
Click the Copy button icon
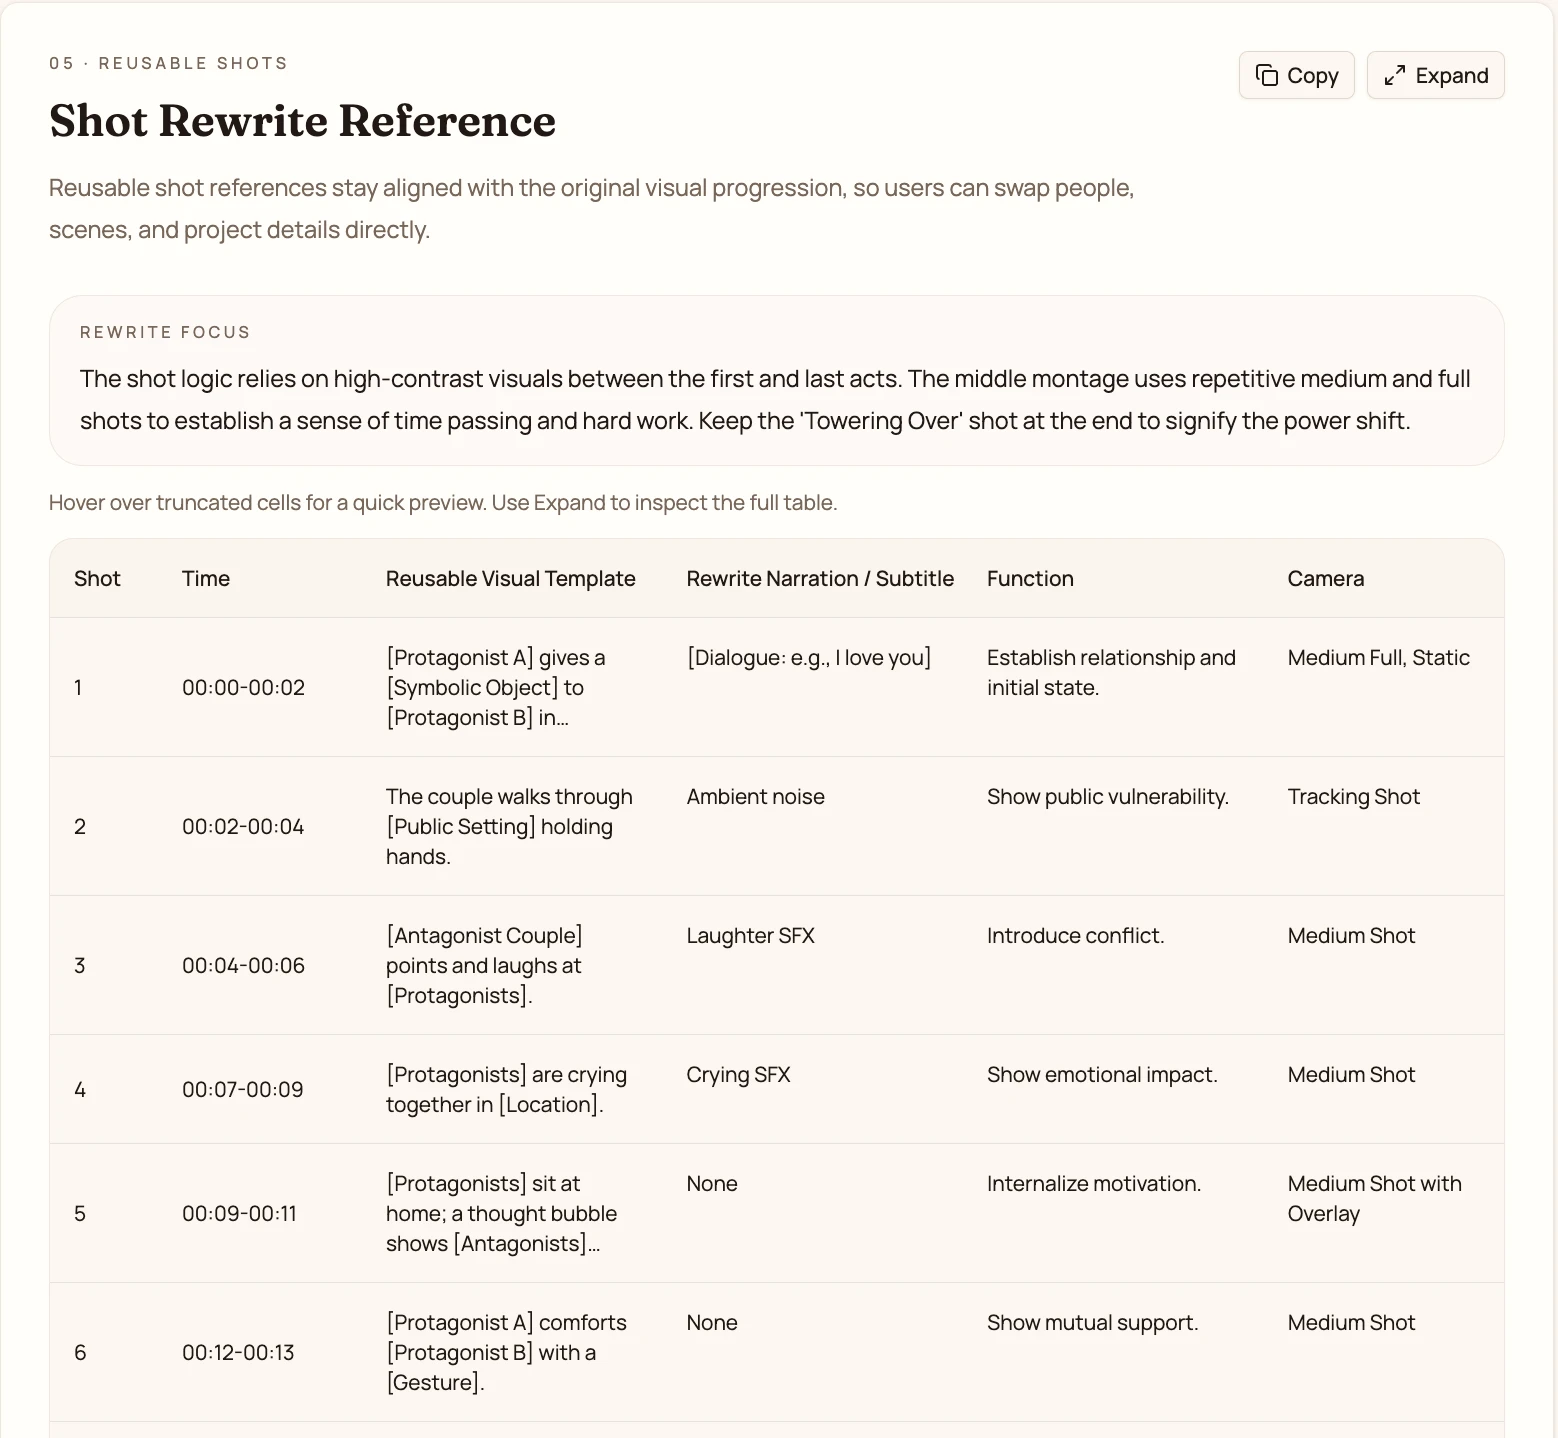pos(1267,76)
